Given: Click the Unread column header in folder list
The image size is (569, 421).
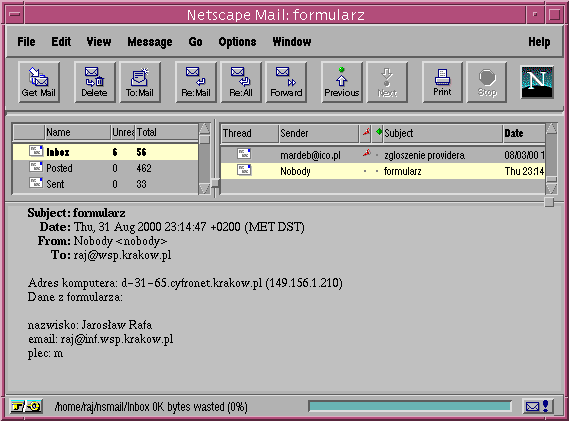Looking at the screenshot, I should [123, 132].
